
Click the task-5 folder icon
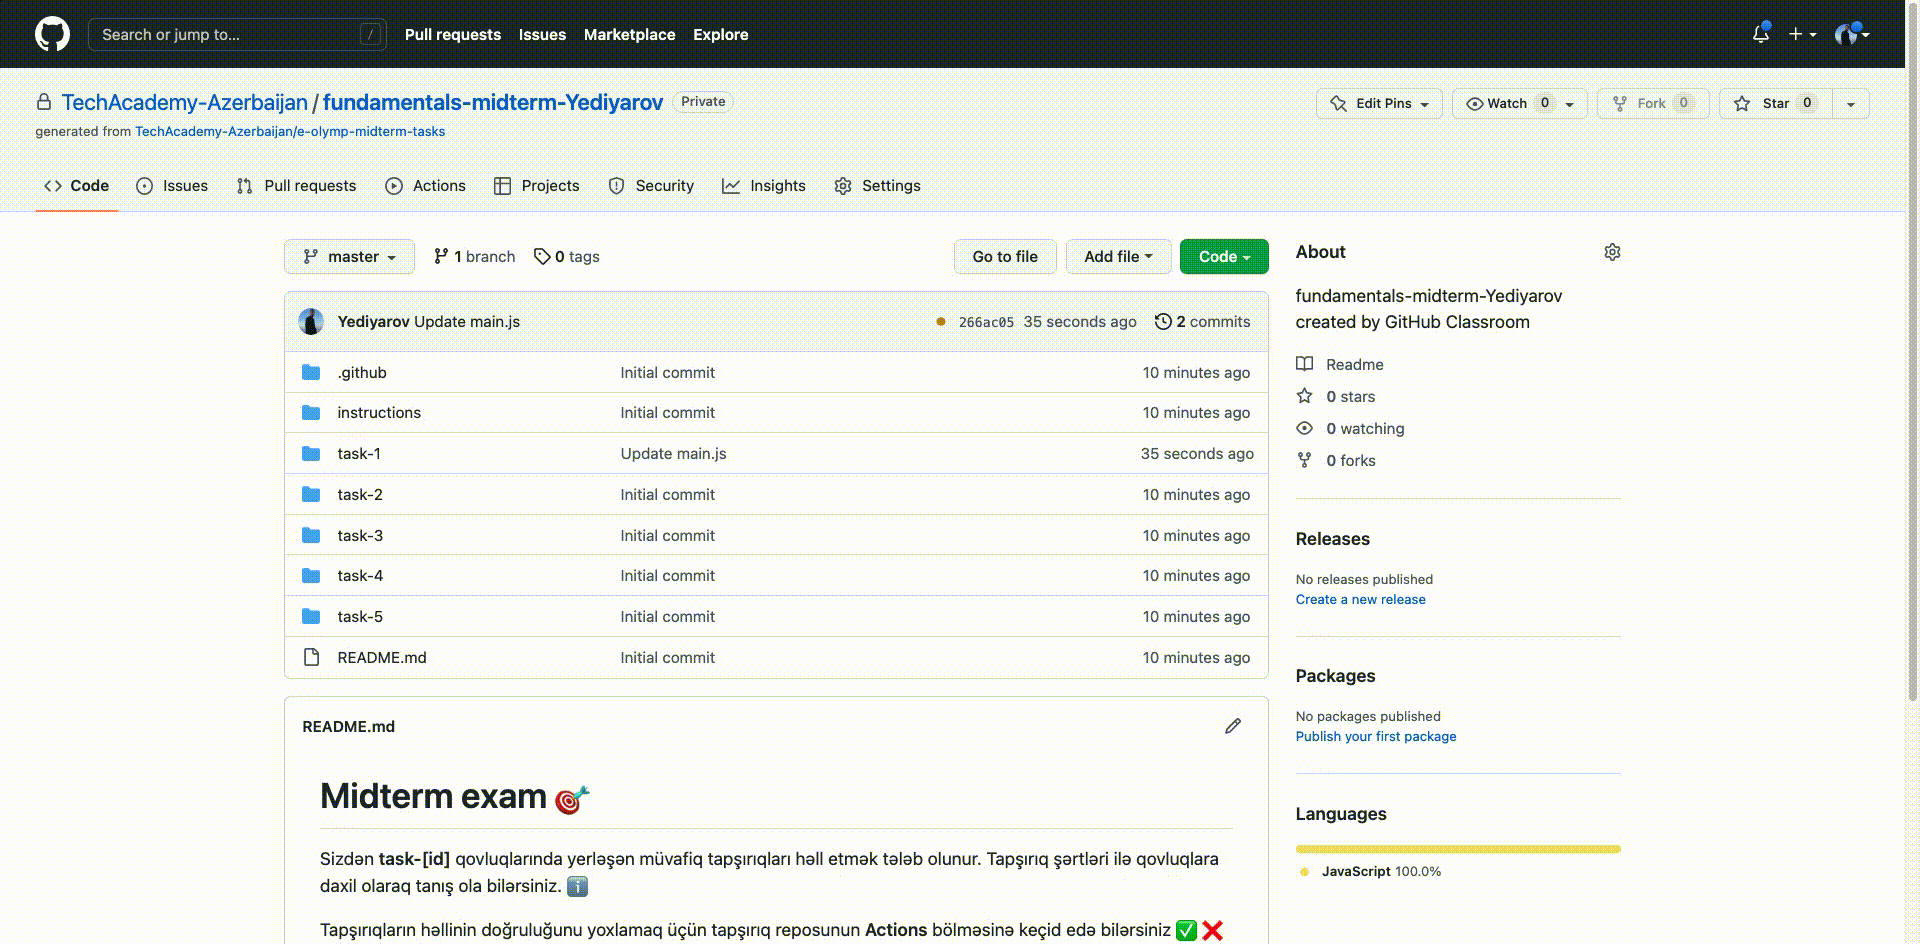311,616
